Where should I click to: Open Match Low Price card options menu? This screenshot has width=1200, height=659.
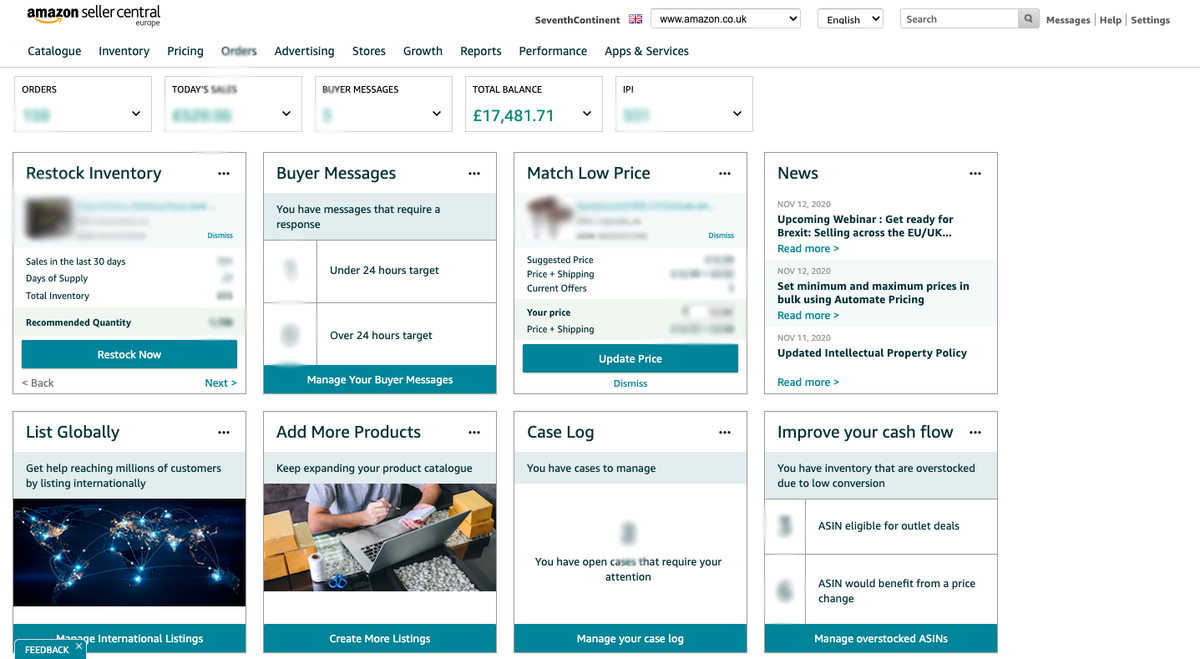tap(725, 173)
